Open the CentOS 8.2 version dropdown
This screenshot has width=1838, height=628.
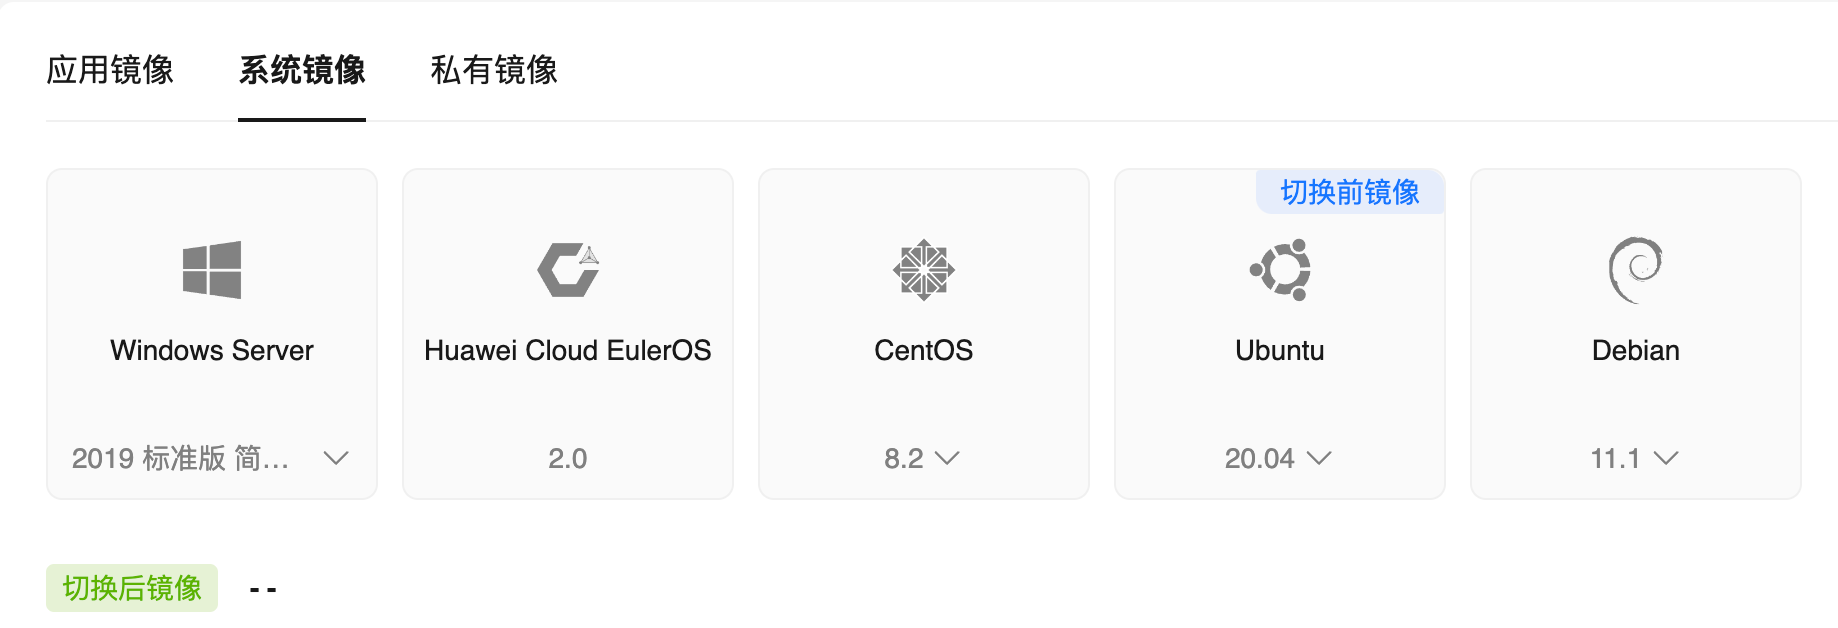(x=946, y=458)
